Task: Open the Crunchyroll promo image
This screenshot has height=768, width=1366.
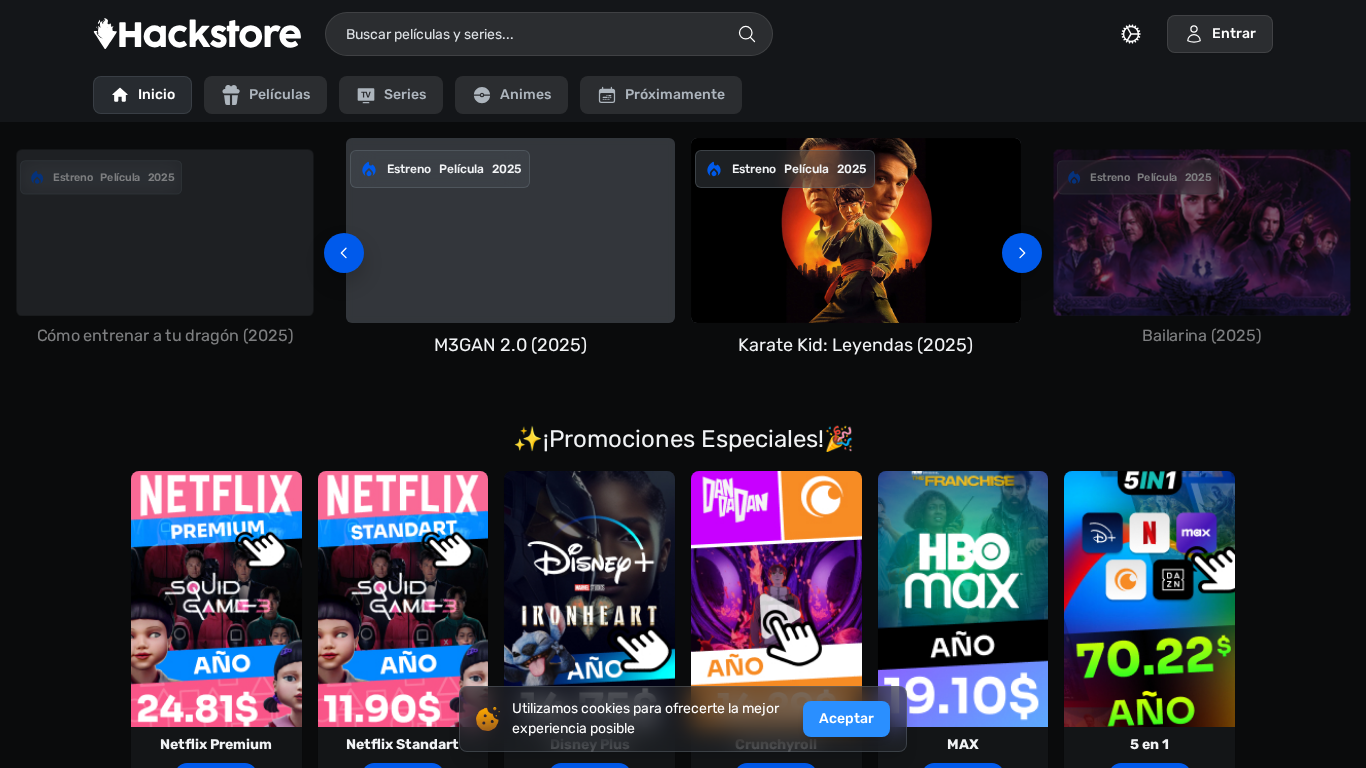Action: point(776,599)
